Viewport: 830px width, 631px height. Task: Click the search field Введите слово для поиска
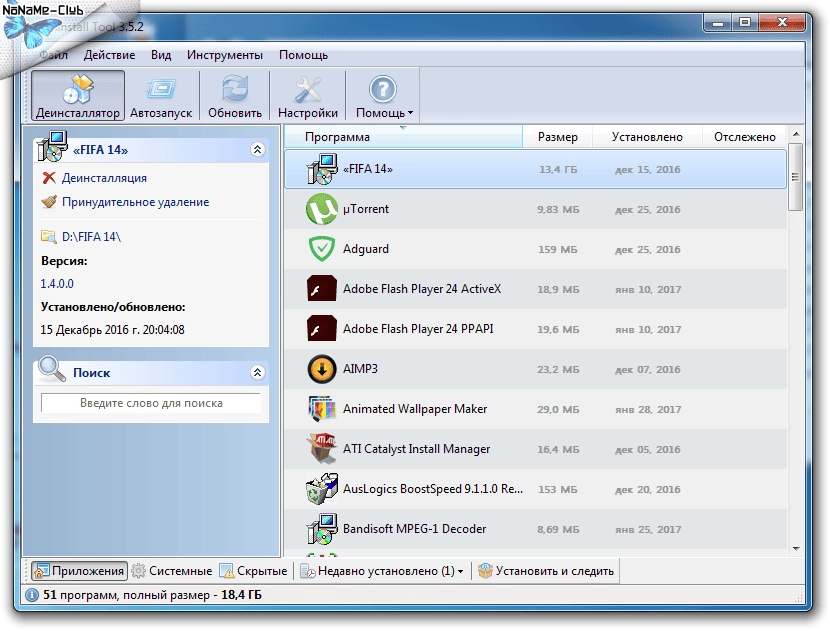(151, 403)
